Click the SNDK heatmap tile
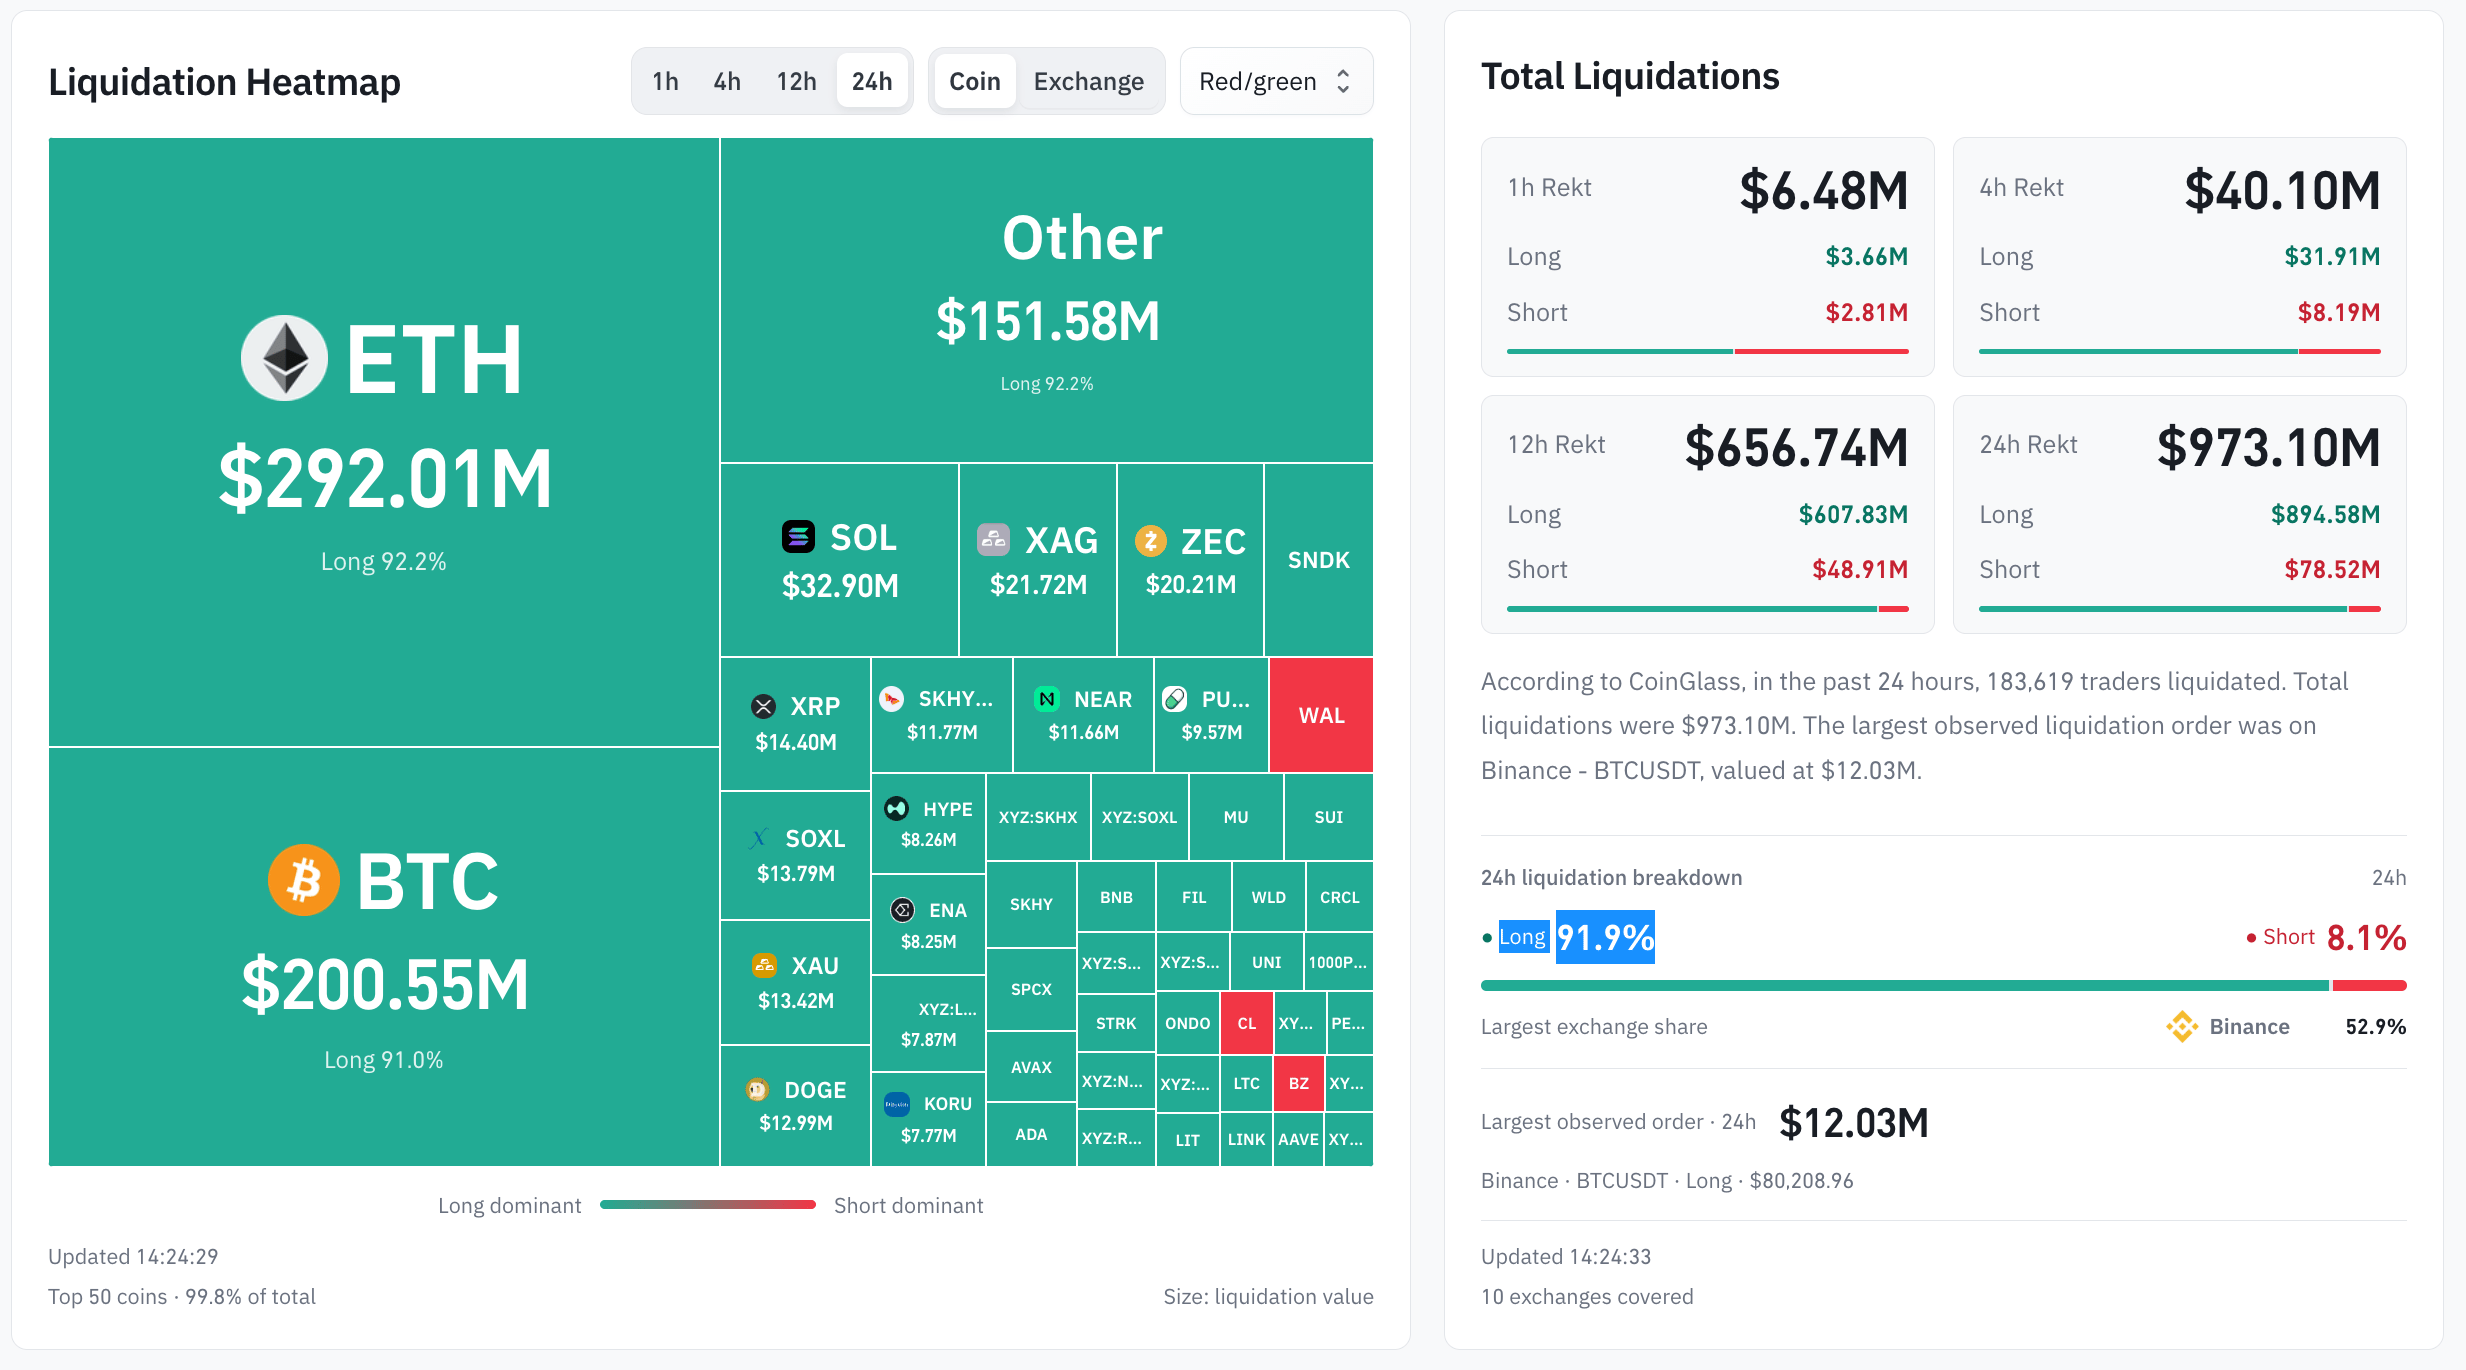 pyautogui.click(x=1319, y=560)
